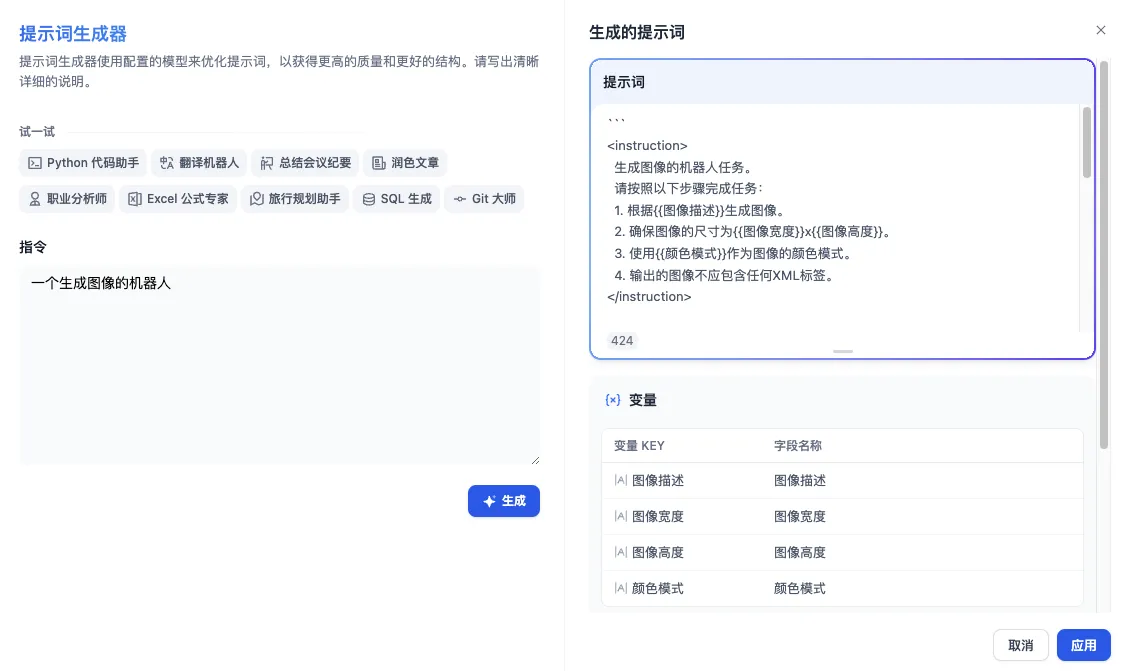Select the 翻译机器人 template chip
Image resolution: width=1129 pixels, height=671 pixels.
(198, 163)
